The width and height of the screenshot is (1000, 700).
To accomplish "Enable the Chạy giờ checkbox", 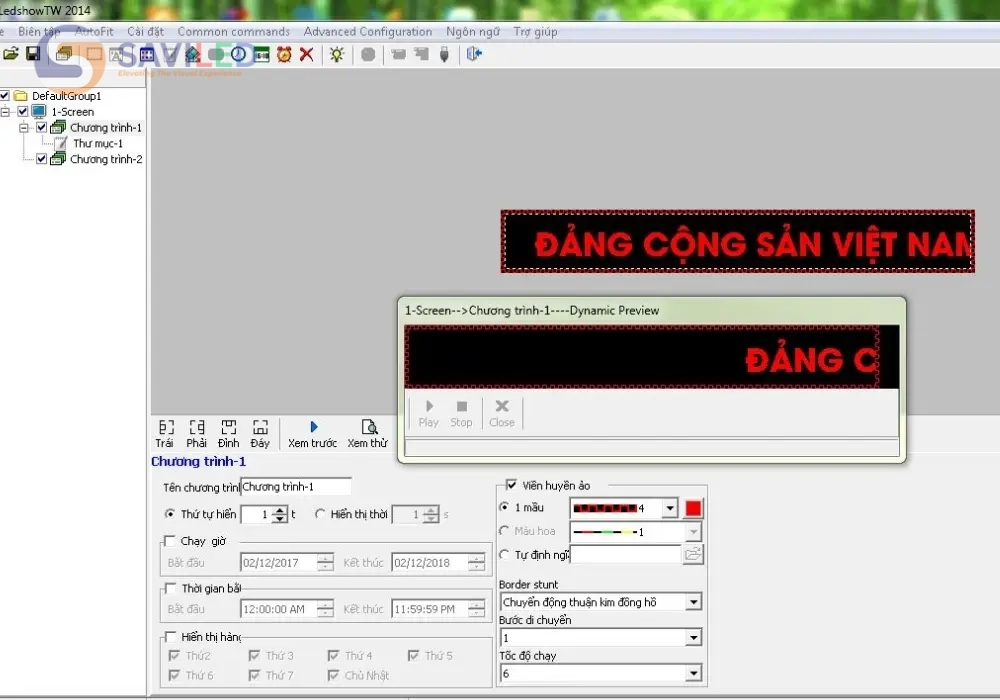I will click(169, 541).
